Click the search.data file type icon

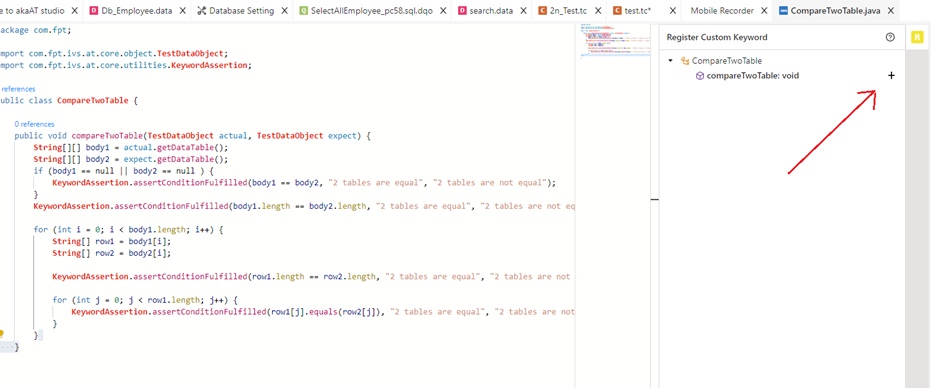pyautogui.click(x=463, y=11)
